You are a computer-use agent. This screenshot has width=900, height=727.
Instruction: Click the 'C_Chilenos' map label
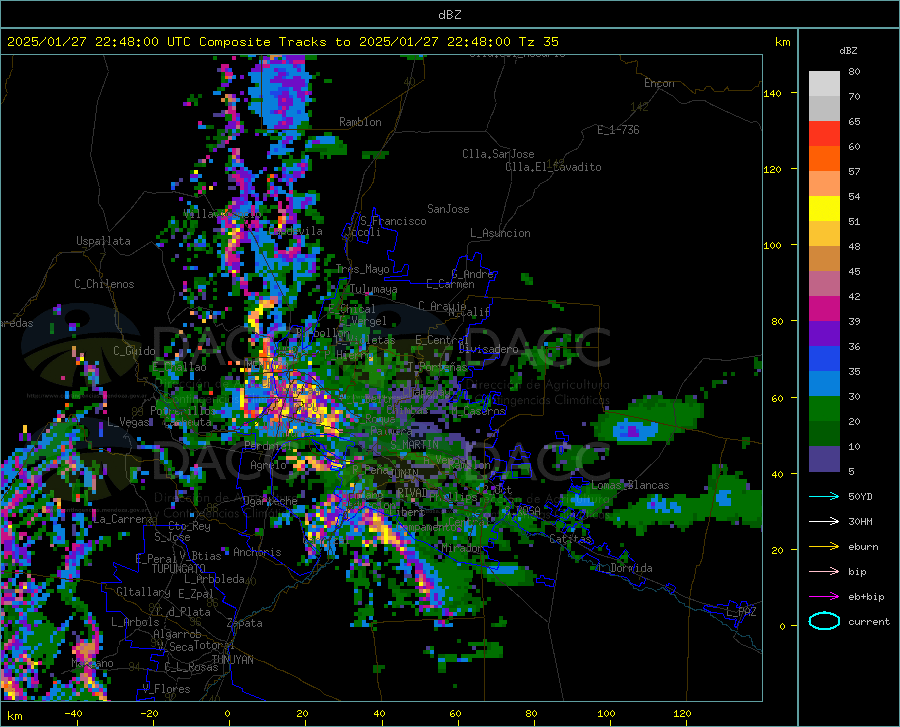(104, 284)
